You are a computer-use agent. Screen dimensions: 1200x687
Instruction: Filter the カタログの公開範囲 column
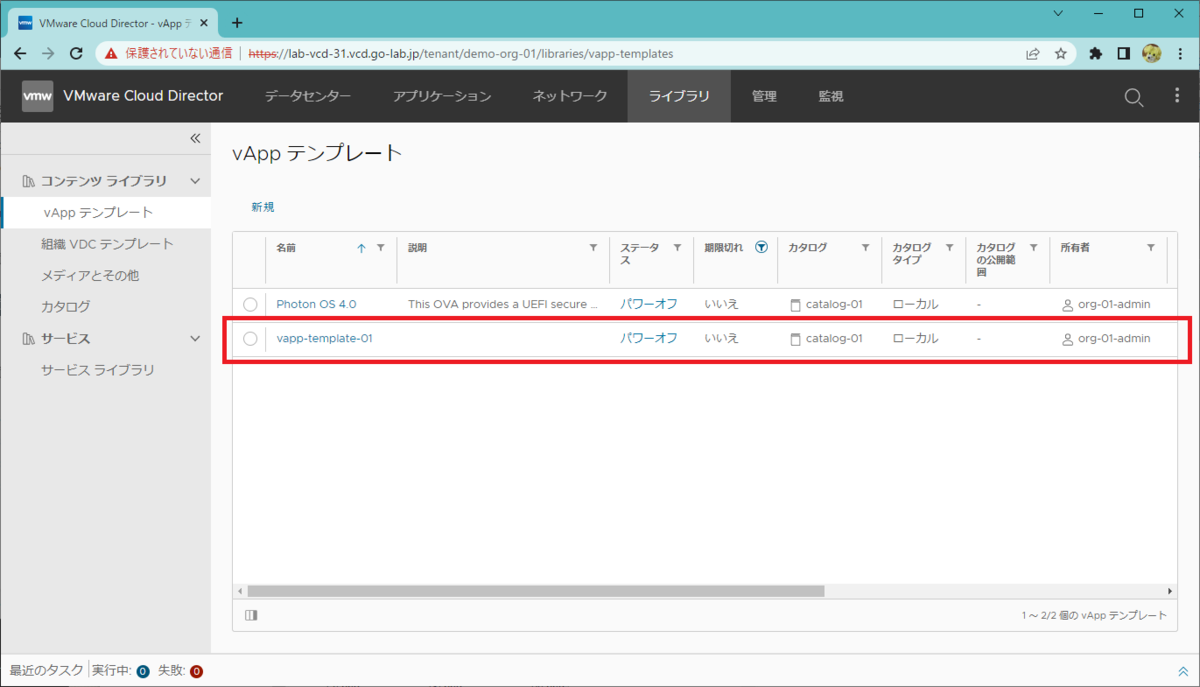[1033, 248]
